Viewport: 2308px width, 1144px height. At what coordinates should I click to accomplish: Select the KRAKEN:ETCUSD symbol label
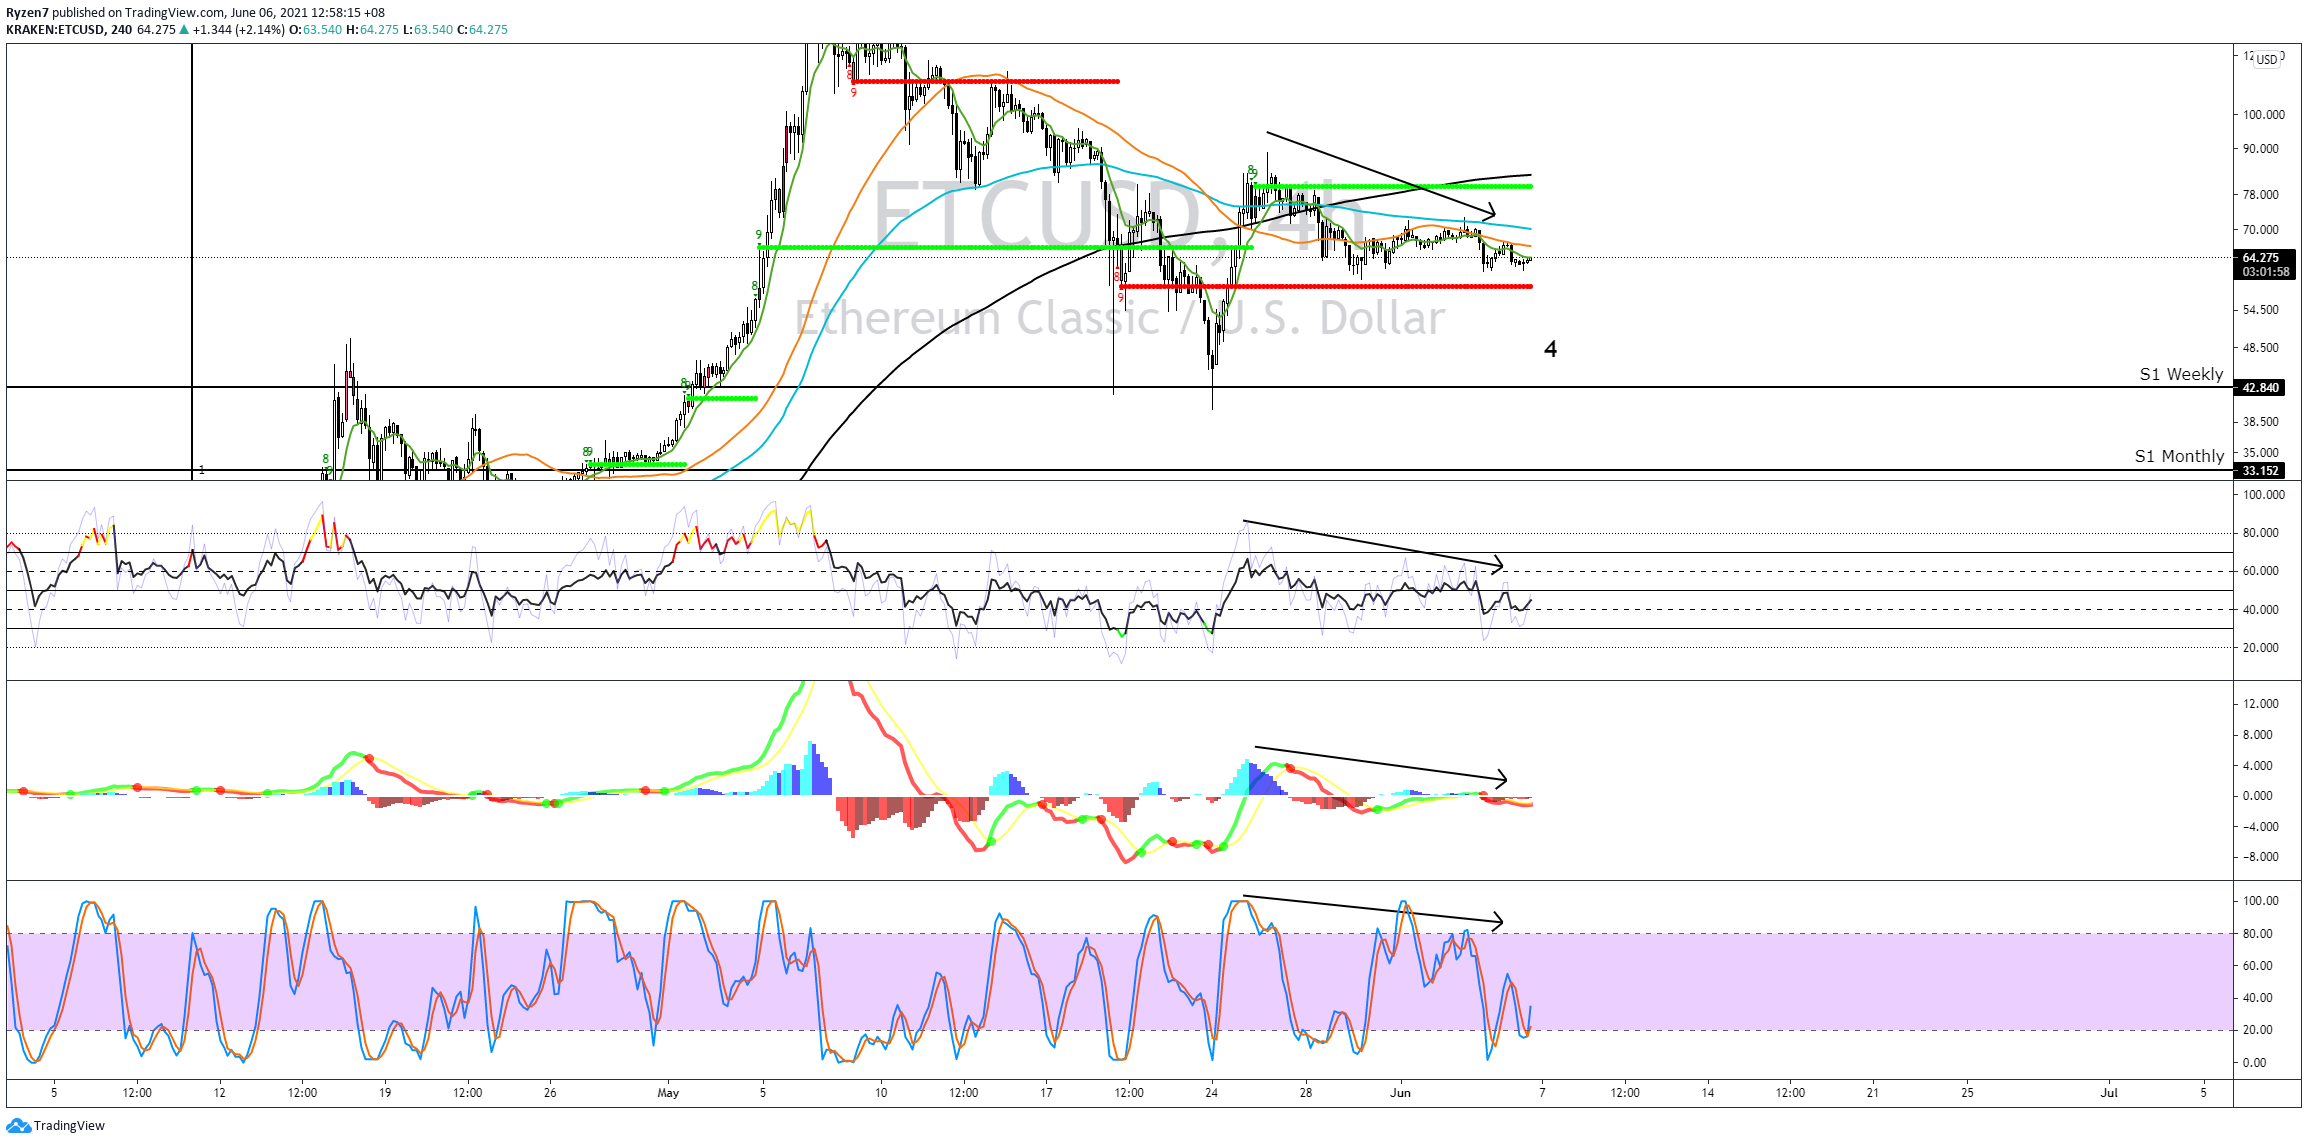point(55,30)
